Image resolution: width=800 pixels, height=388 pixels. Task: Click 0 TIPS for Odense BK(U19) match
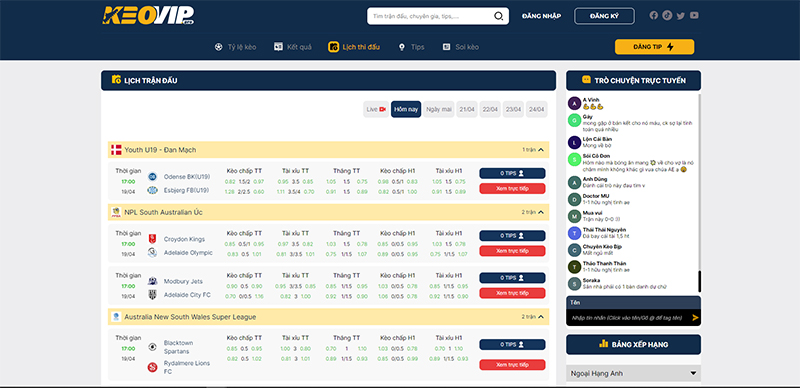click(512, 174)
